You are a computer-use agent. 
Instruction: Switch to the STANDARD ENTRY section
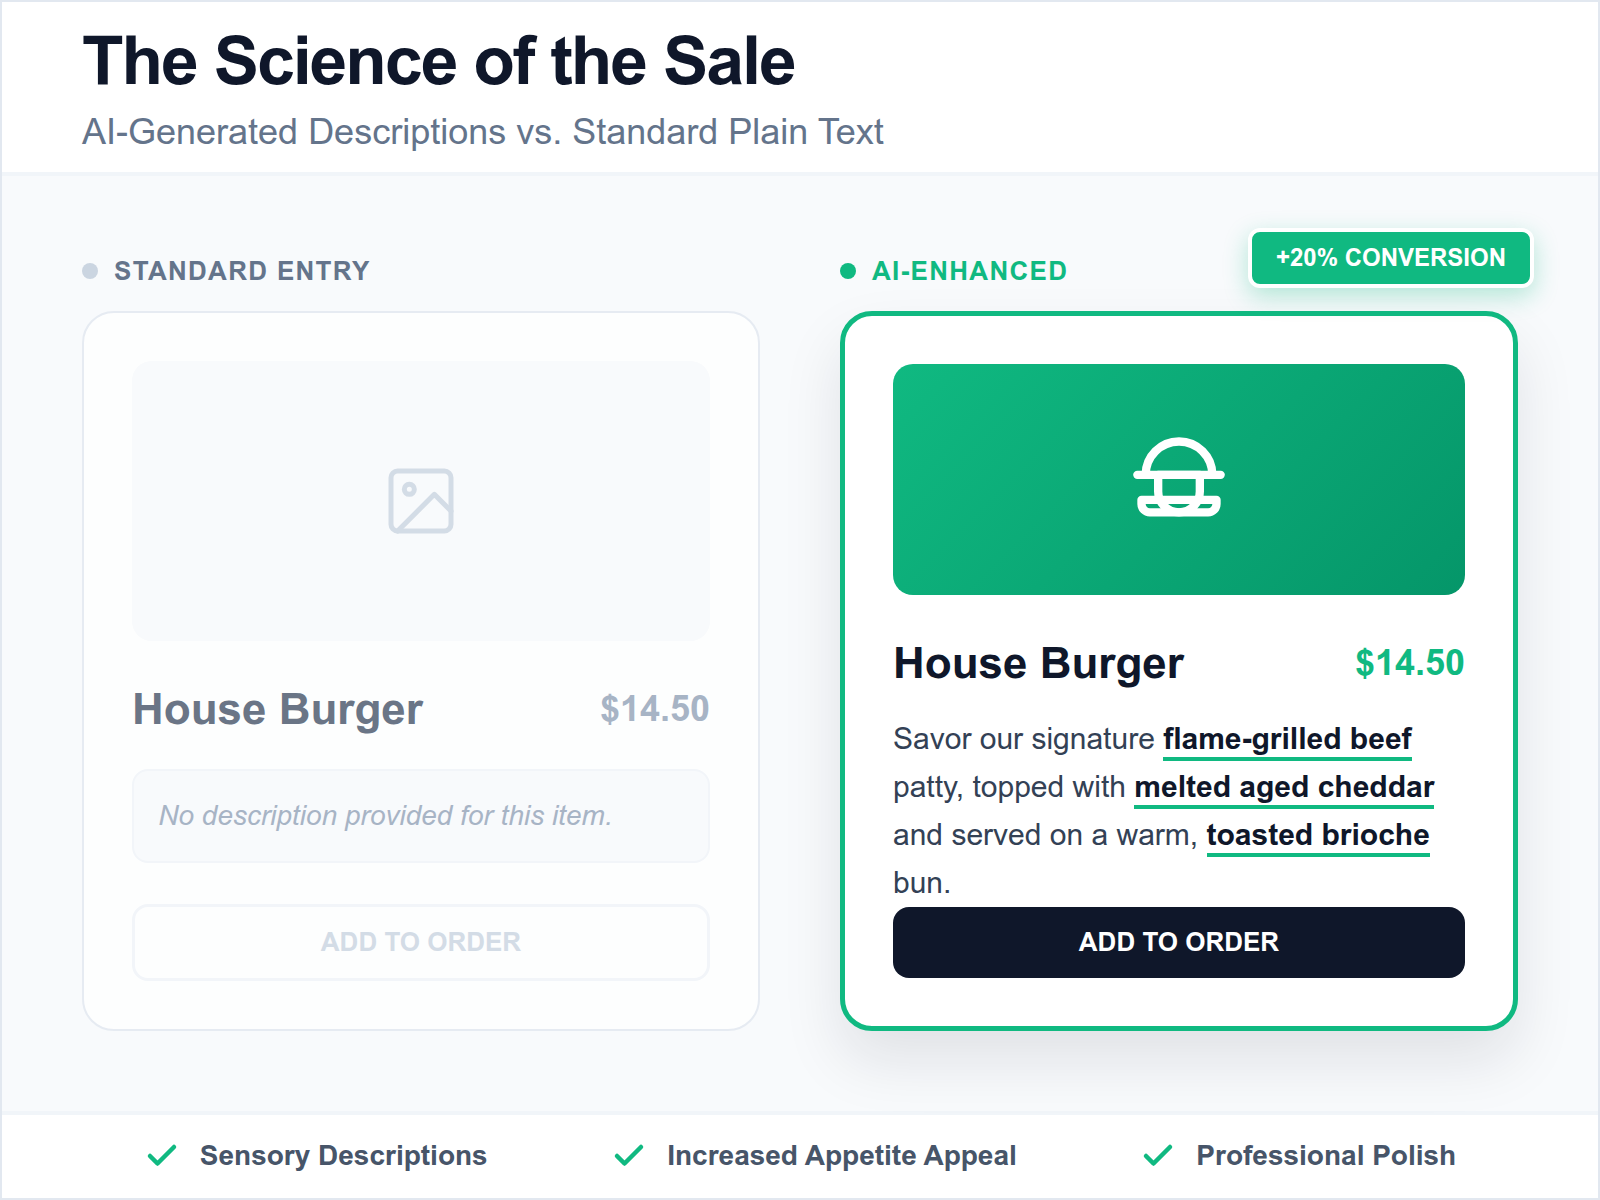pyautogui.click(x=242, y=269)
